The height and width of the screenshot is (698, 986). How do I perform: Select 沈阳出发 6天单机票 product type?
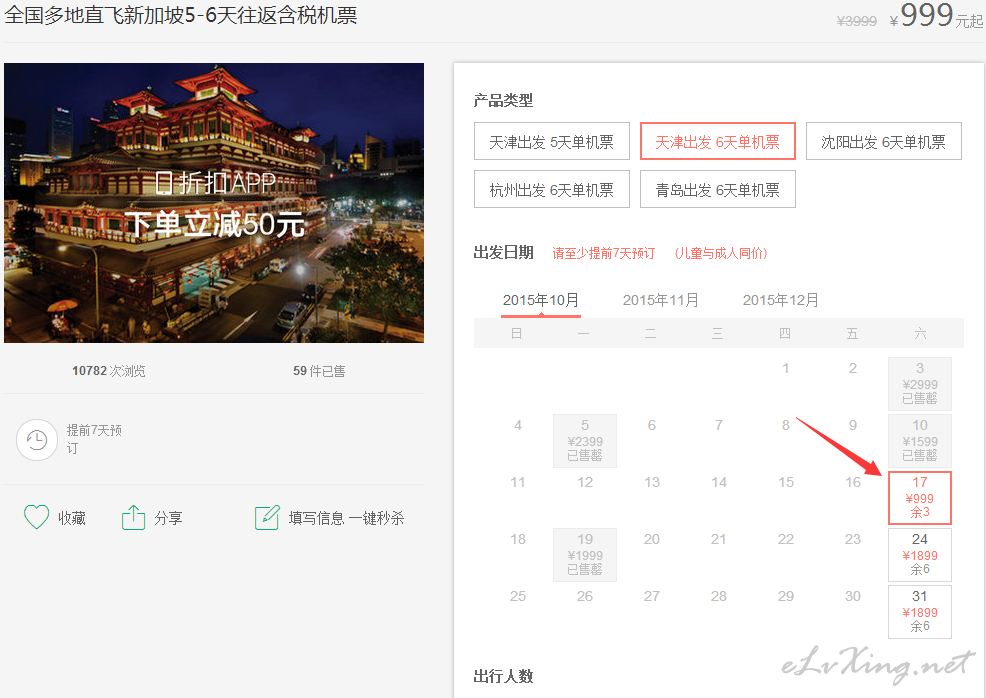[x=884, y=141]
